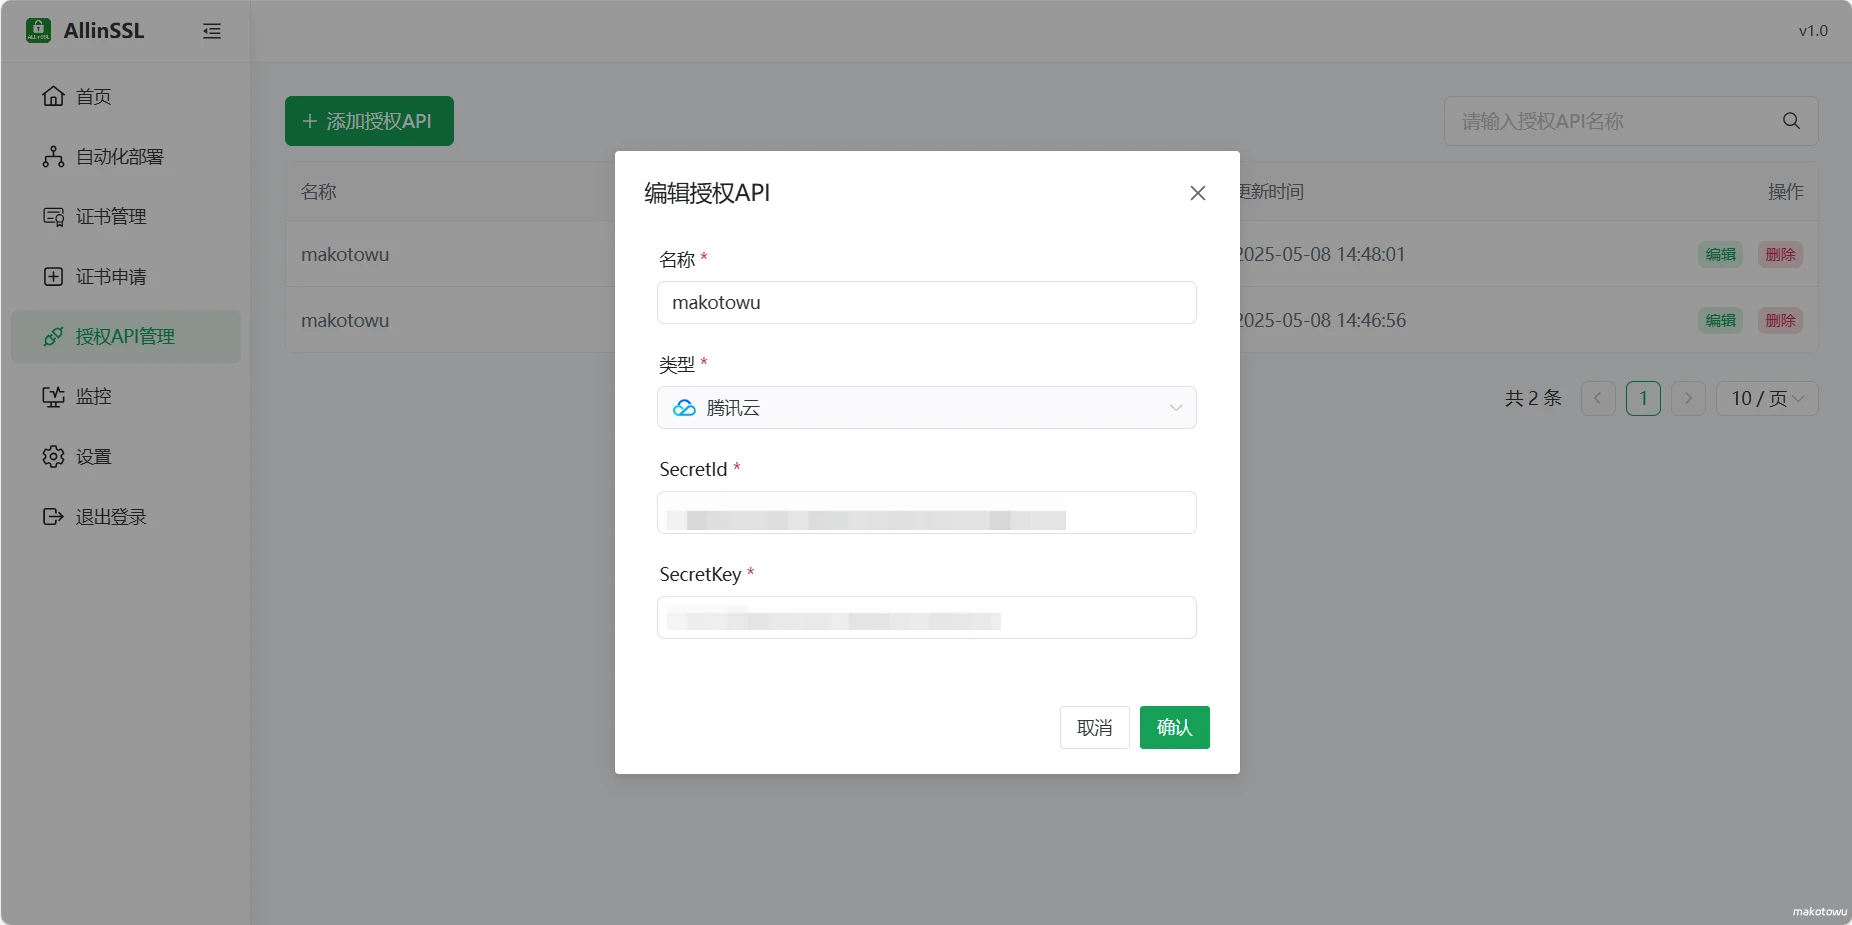
Task: Click the timestamp ending 14:46:56
Action: tap(1322, 320)
